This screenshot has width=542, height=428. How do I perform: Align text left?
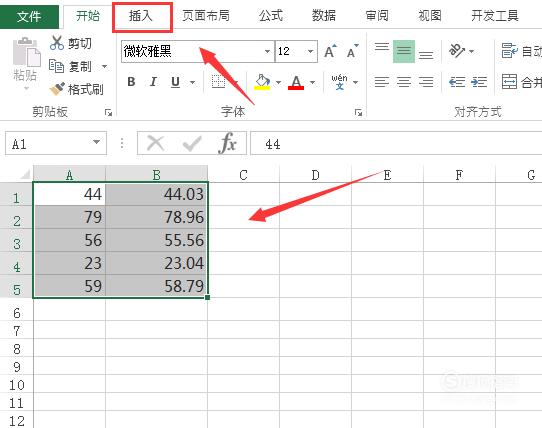click(382, 82)
